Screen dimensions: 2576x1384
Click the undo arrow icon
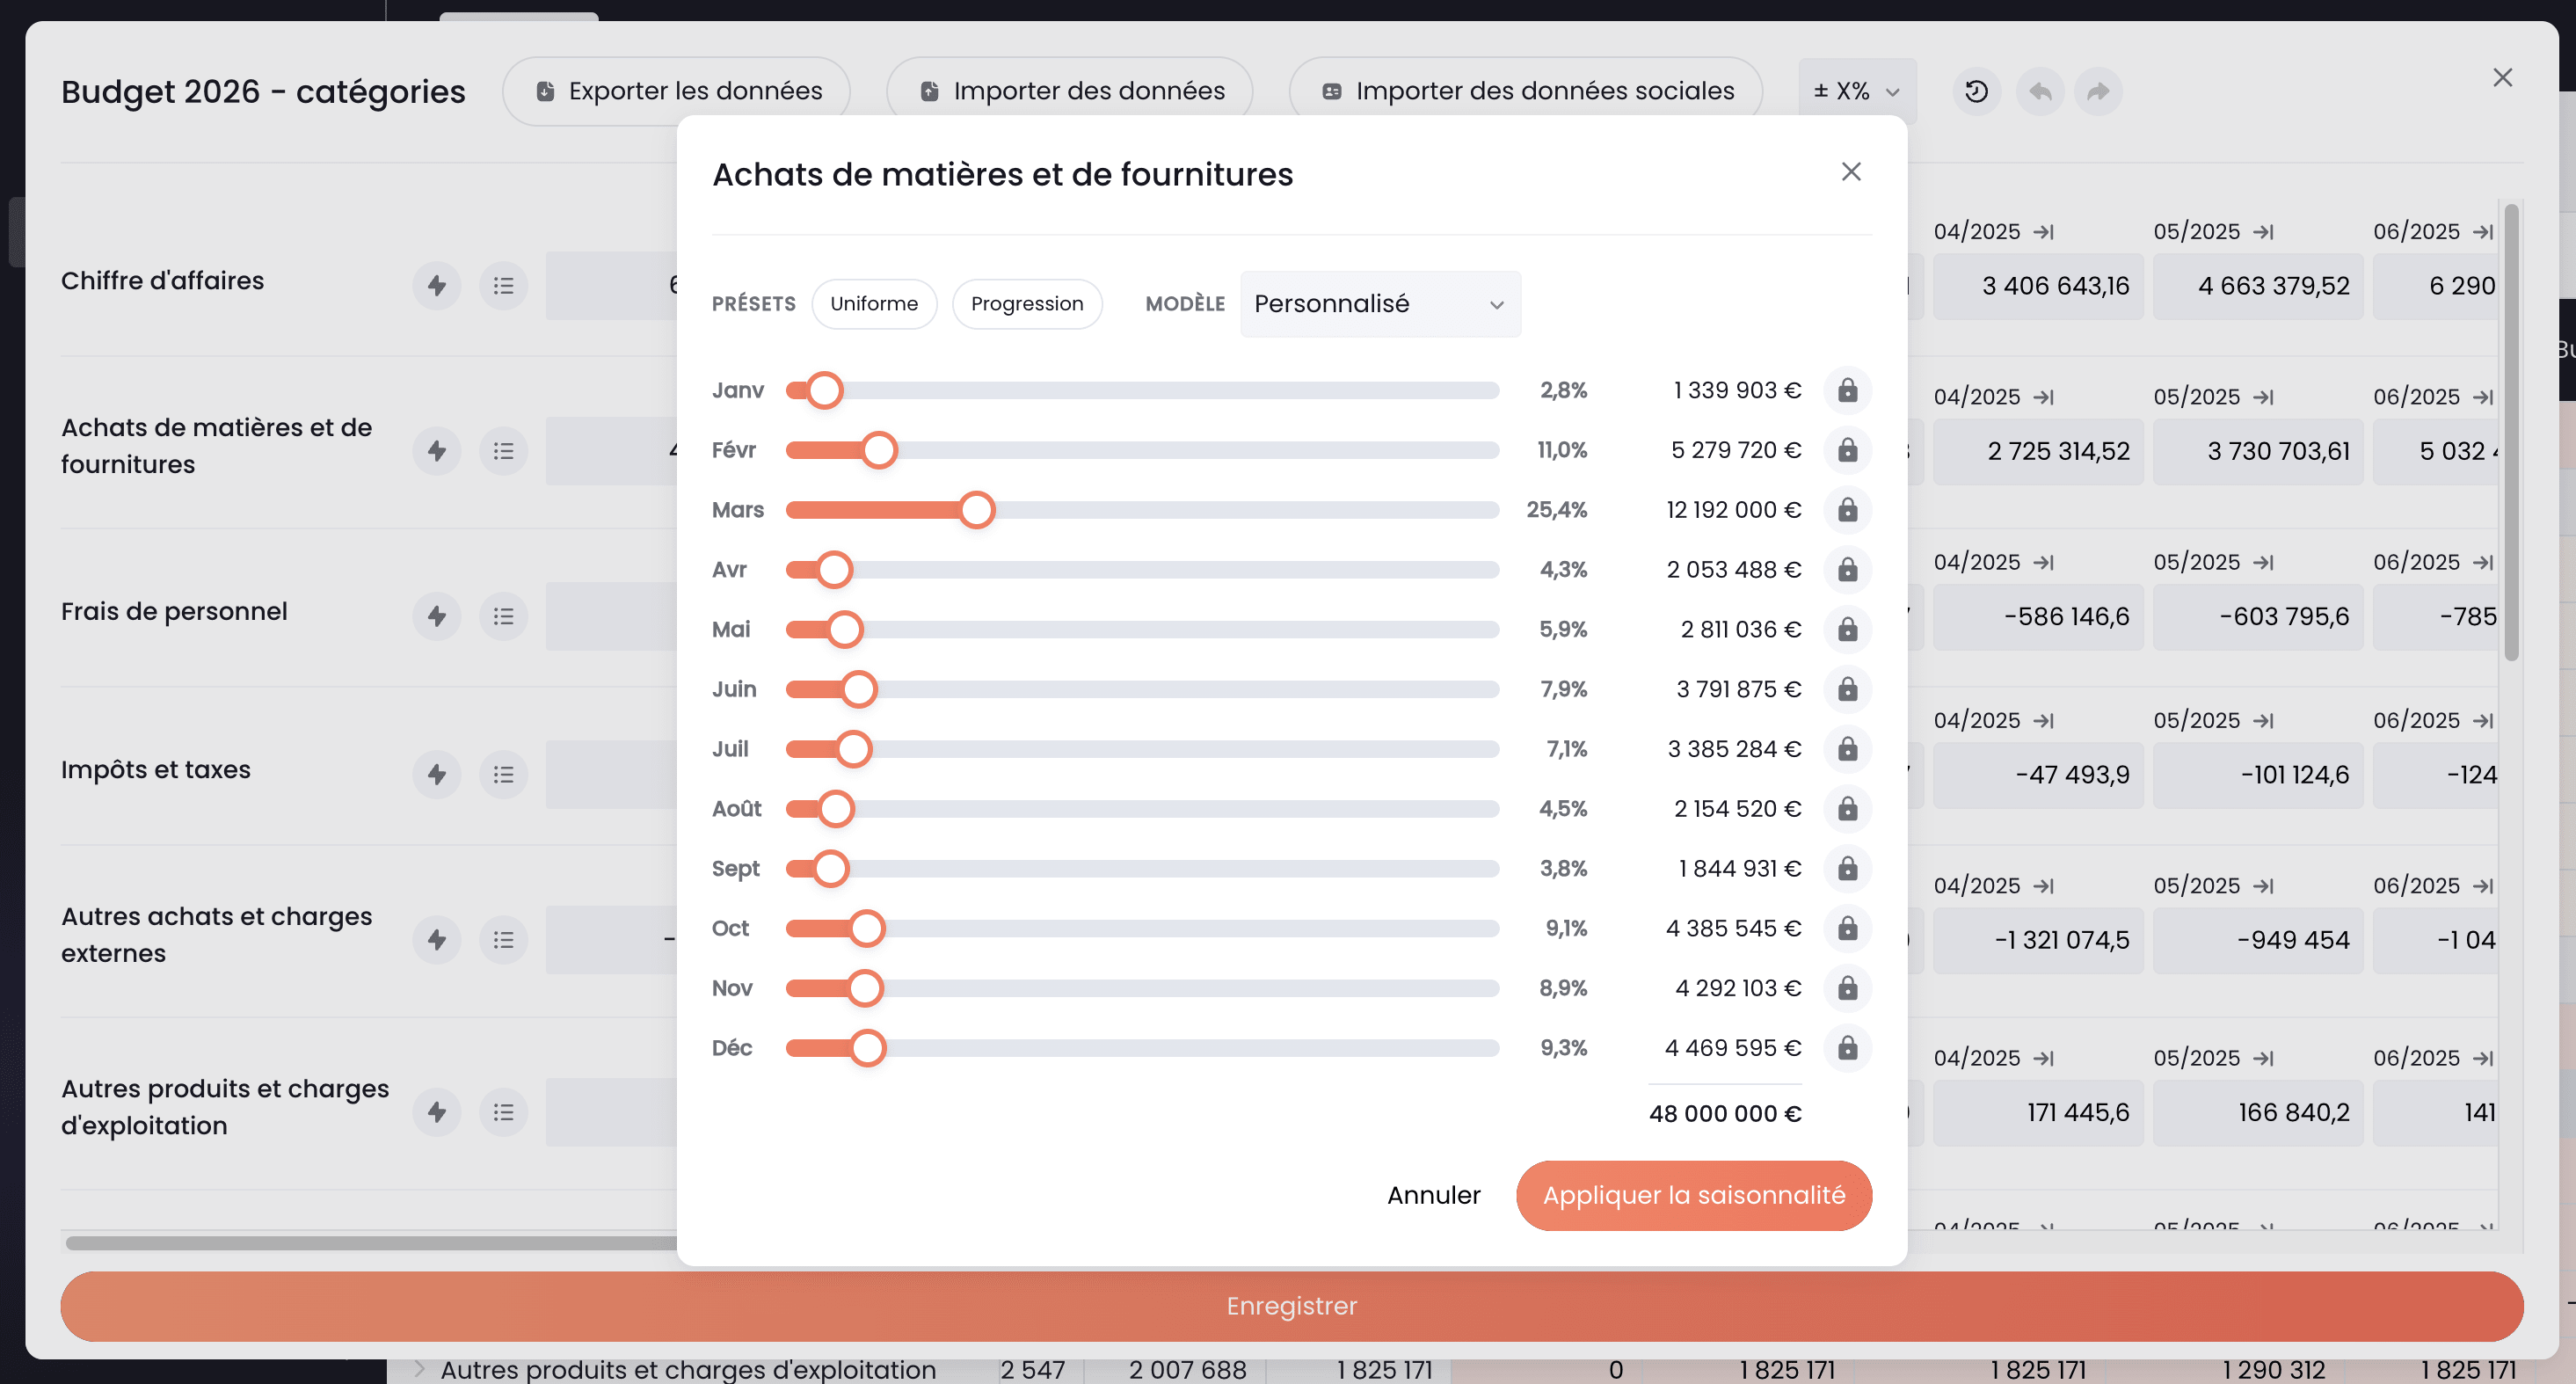(2040, 92)
